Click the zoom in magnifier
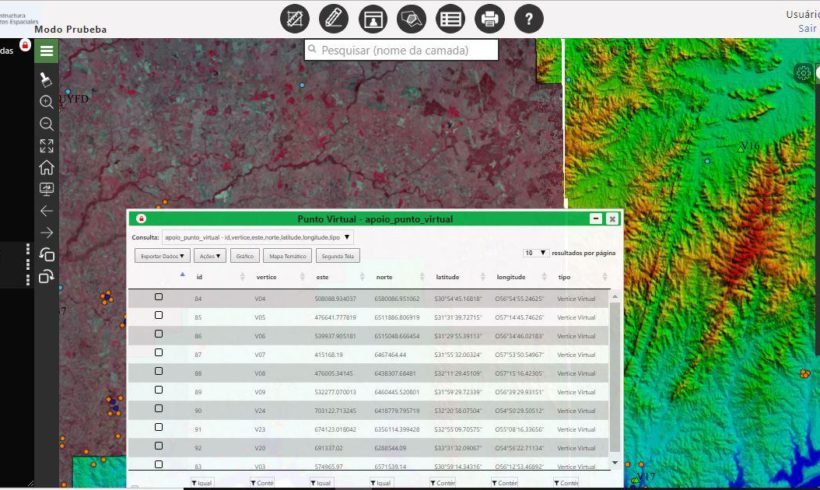Viewport: 820px width, 490px height. point(46,101)
